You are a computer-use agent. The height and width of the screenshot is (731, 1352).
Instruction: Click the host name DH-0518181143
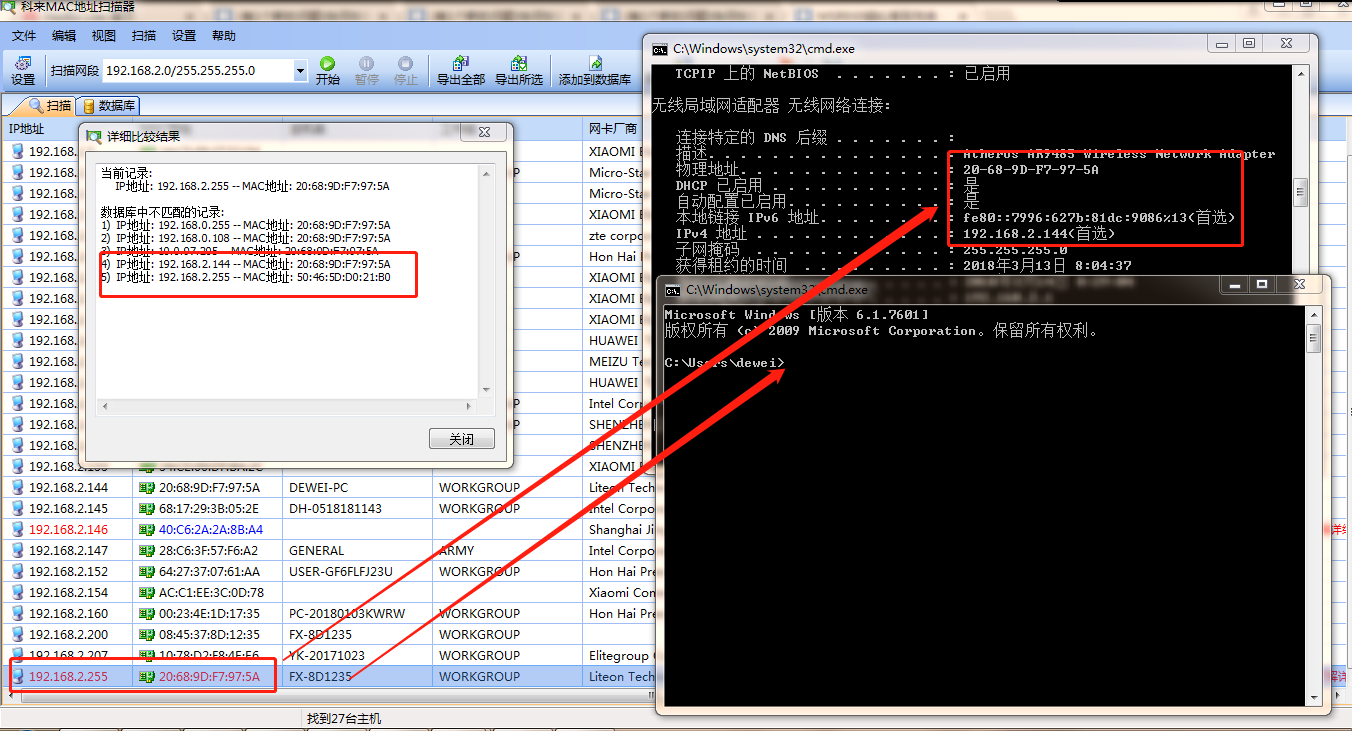[335, 509]
